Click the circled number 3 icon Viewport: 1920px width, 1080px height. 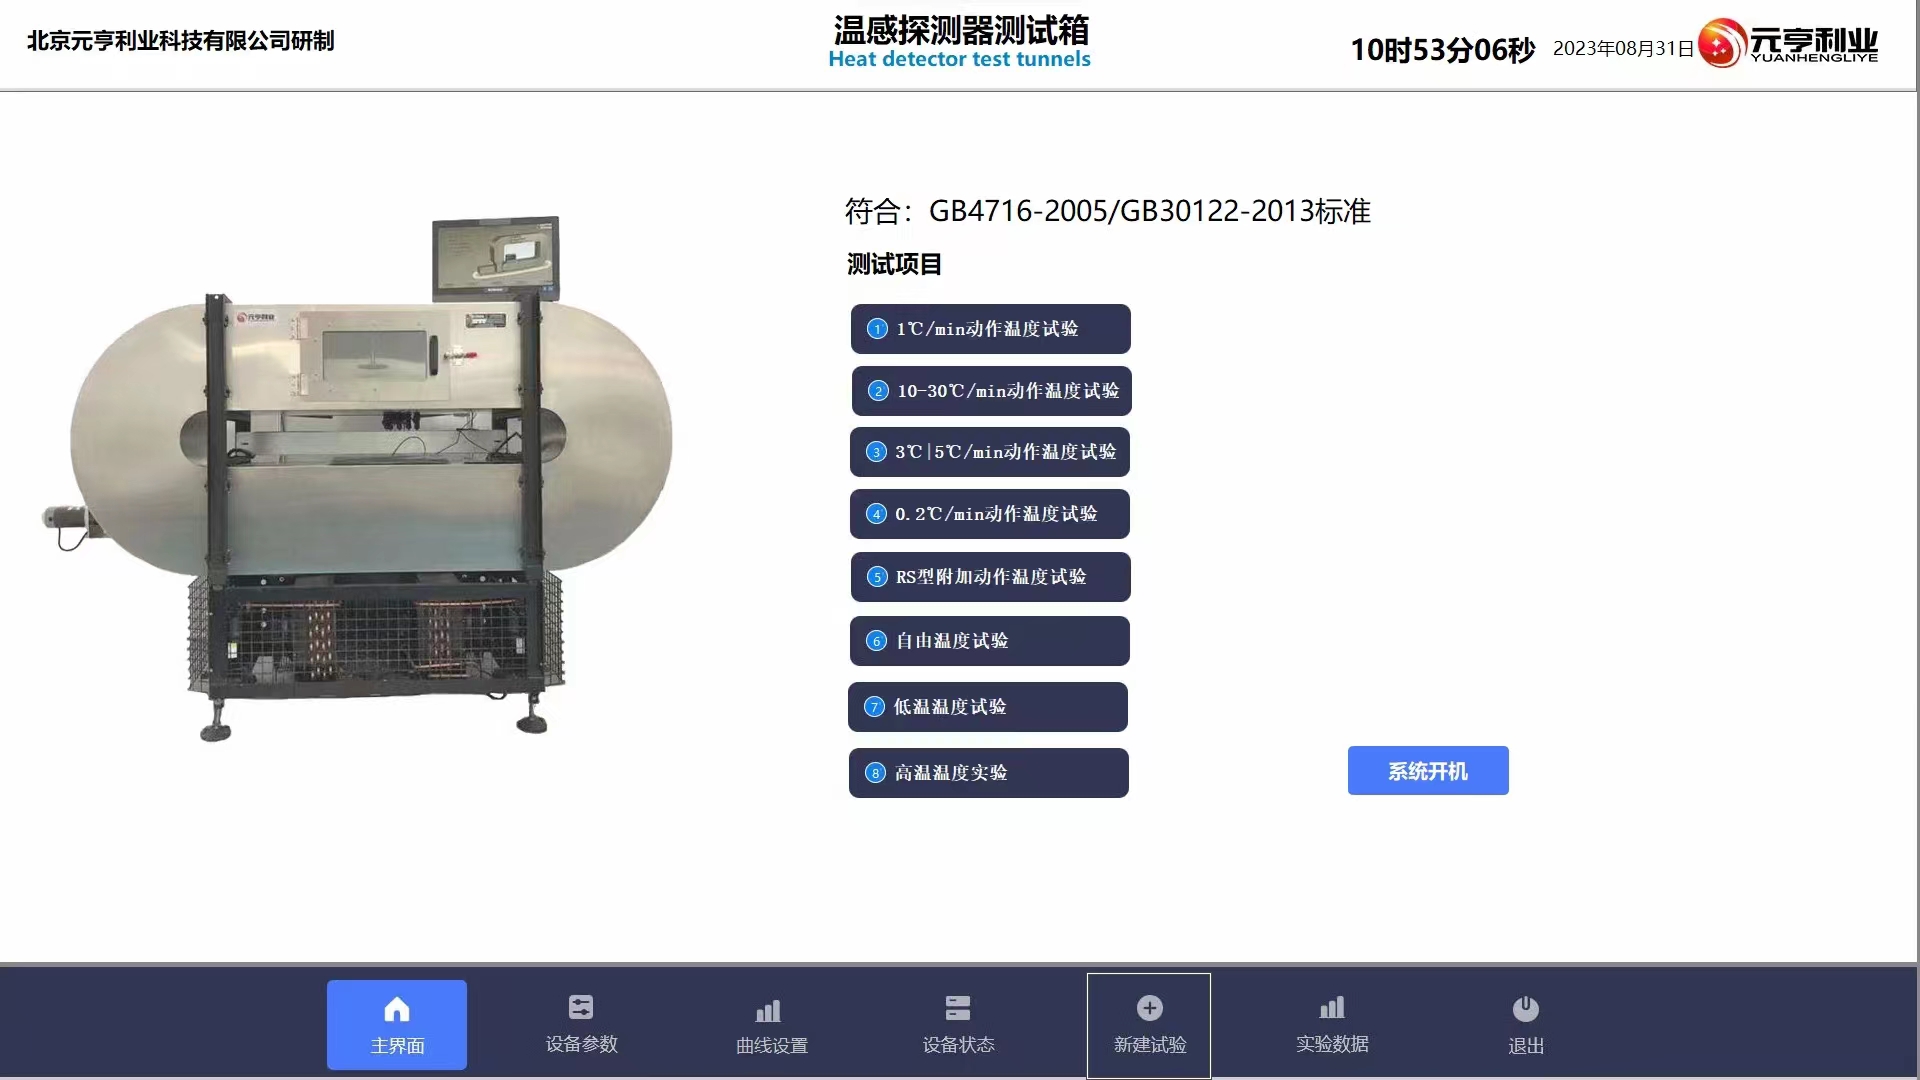[876, 452]
